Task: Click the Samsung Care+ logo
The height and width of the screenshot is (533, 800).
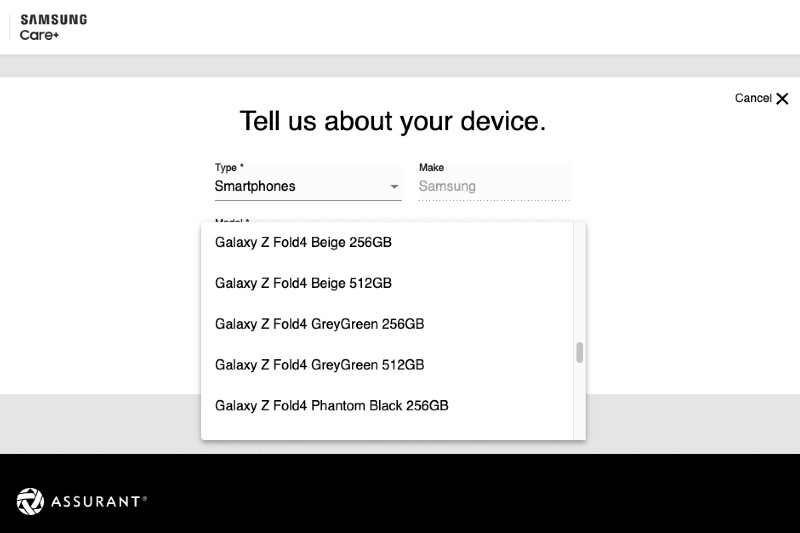Action: click(x=53, y=27)
